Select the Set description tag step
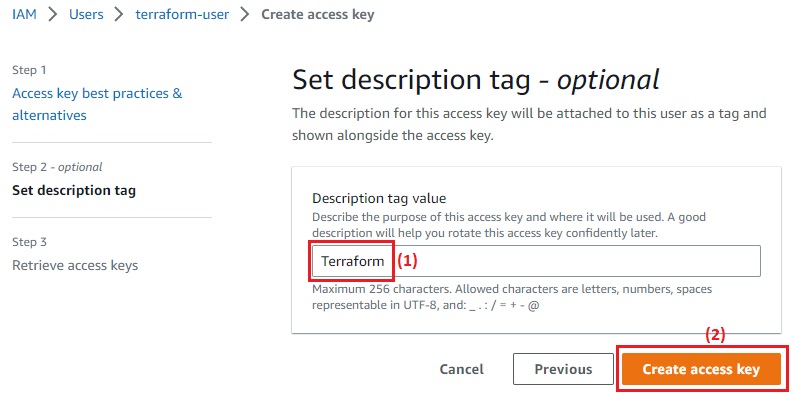 74,191
